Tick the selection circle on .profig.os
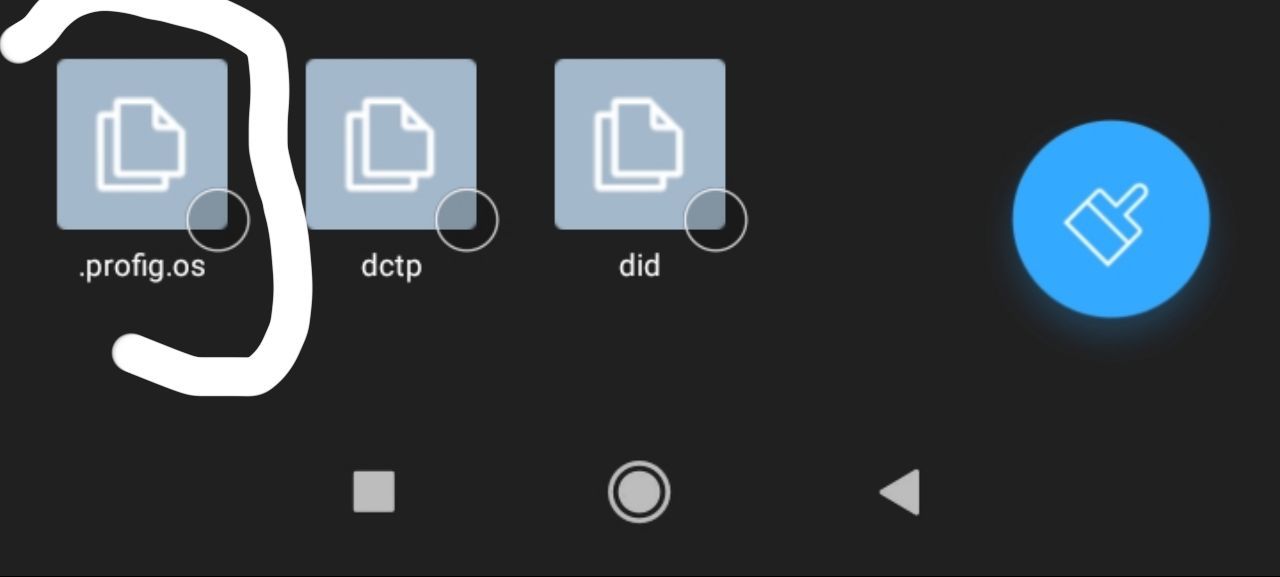The height and width of the screenshot is (577, 1280). (218, 220)
